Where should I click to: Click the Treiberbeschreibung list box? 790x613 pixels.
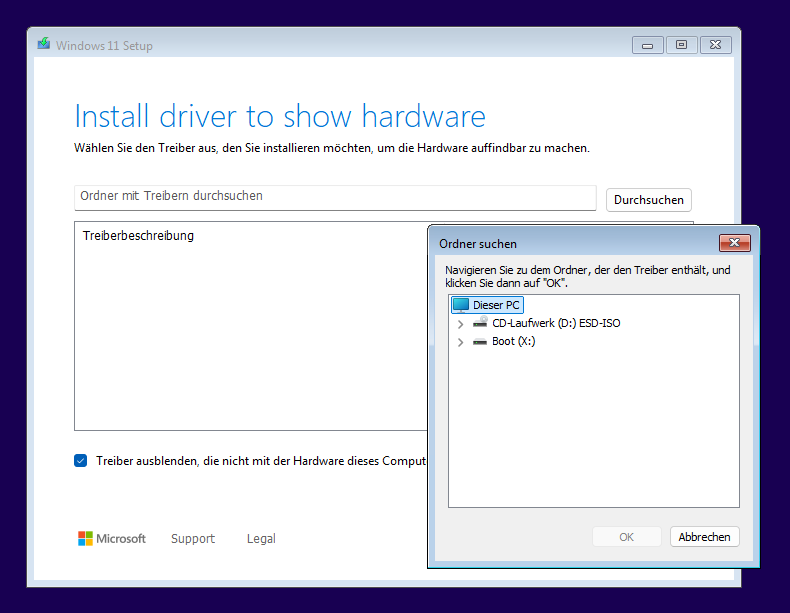point(250,326)
